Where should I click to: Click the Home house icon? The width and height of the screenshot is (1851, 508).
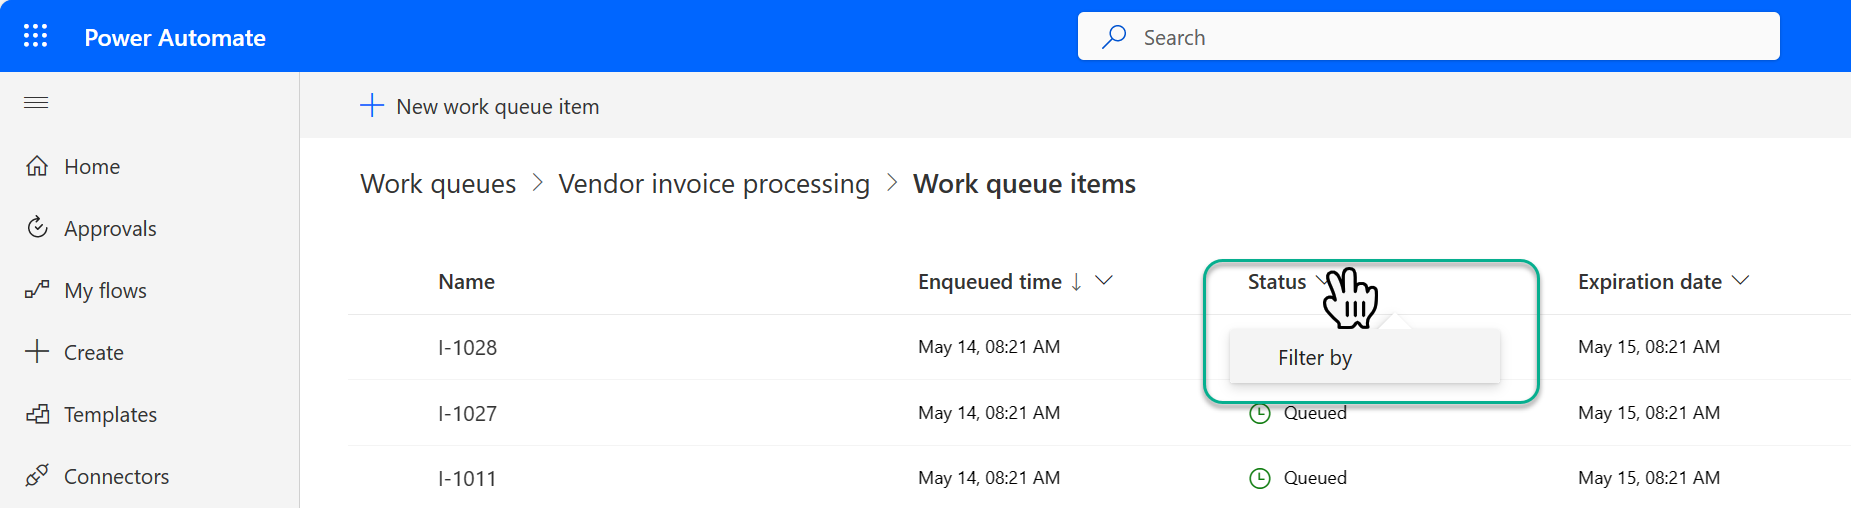tap(37, 166)
